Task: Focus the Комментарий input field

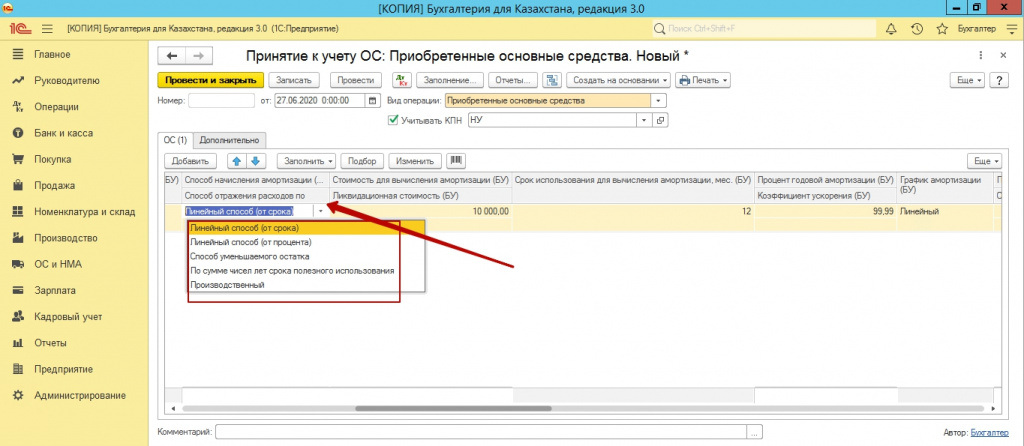Action: pyautogui.click(x=482, y=432)
